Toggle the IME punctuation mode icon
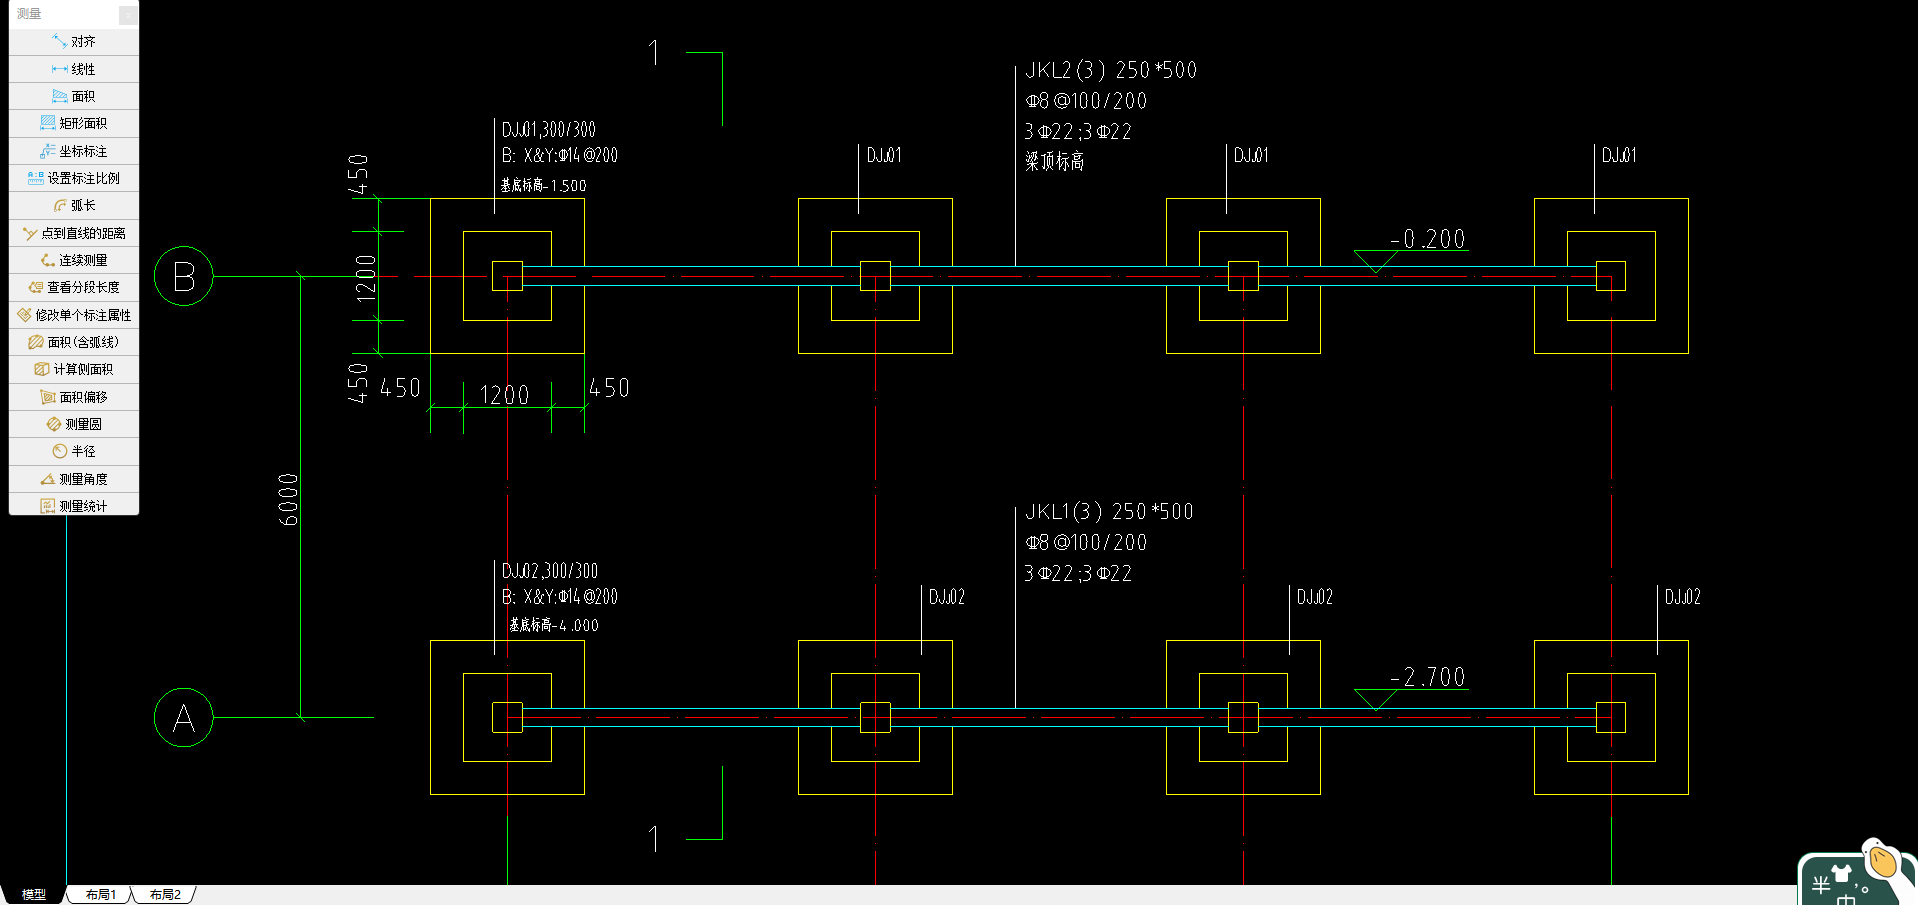Screen dimensions: 1918x905 point(1861,886)
